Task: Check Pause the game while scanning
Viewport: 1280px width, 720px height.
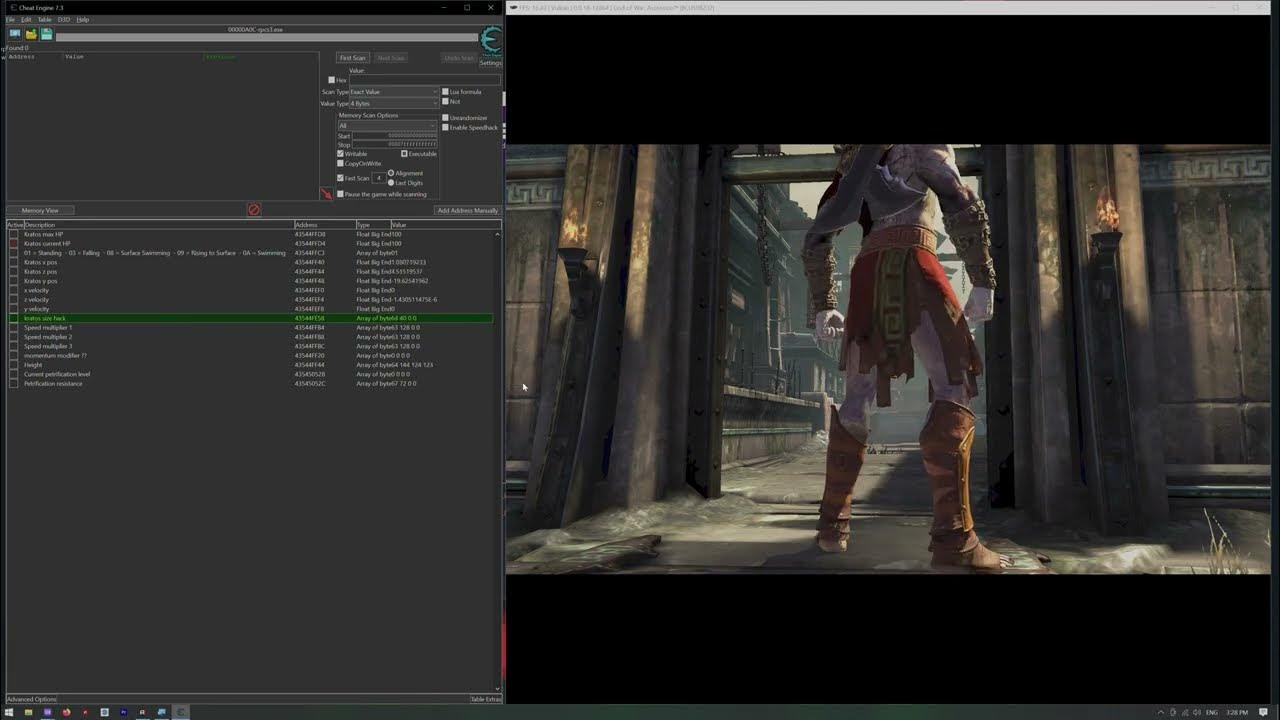Action: click(x=340, y=194)
